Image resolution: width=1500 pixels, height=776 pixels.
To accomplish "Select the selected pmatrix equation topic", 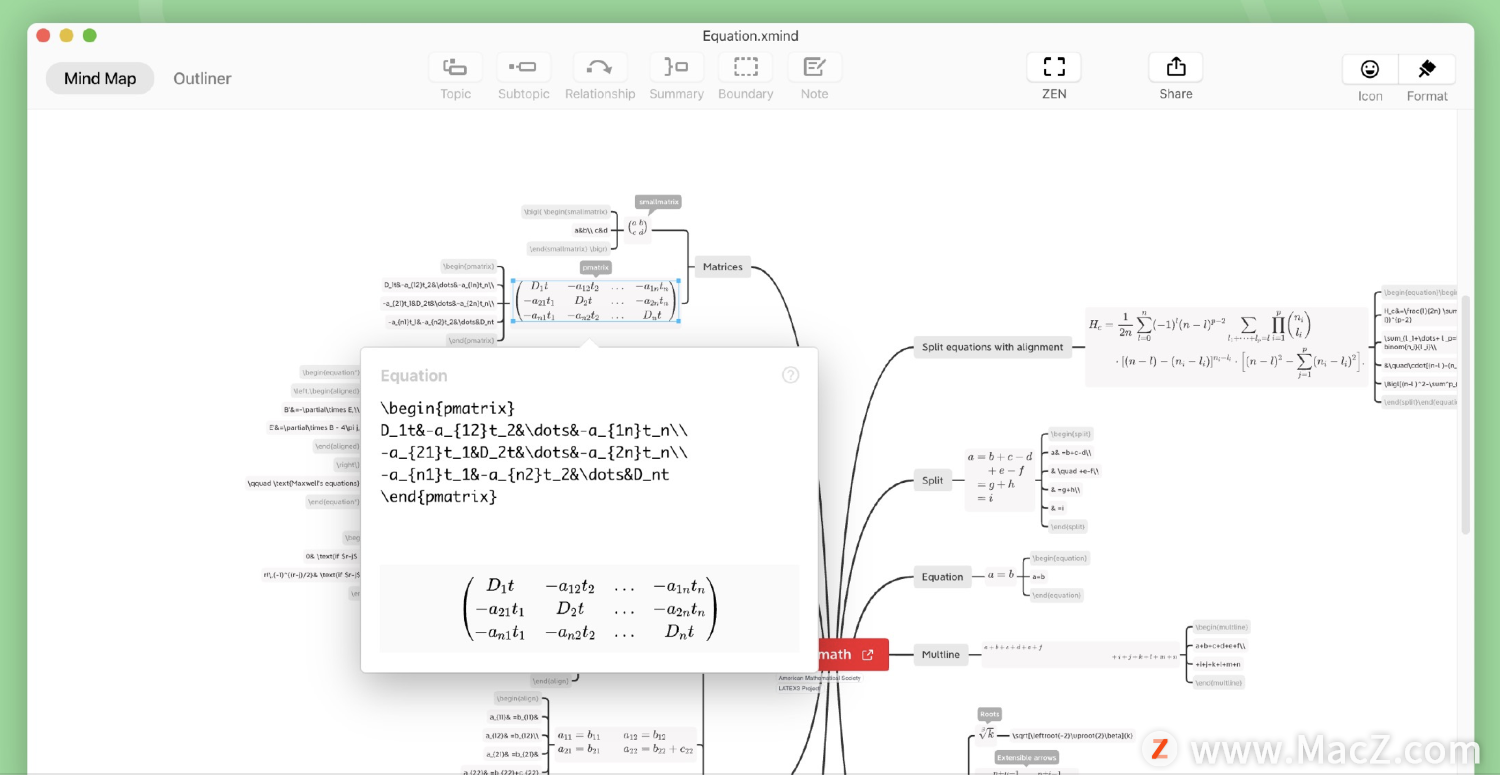I will click(x=596, y=301).
